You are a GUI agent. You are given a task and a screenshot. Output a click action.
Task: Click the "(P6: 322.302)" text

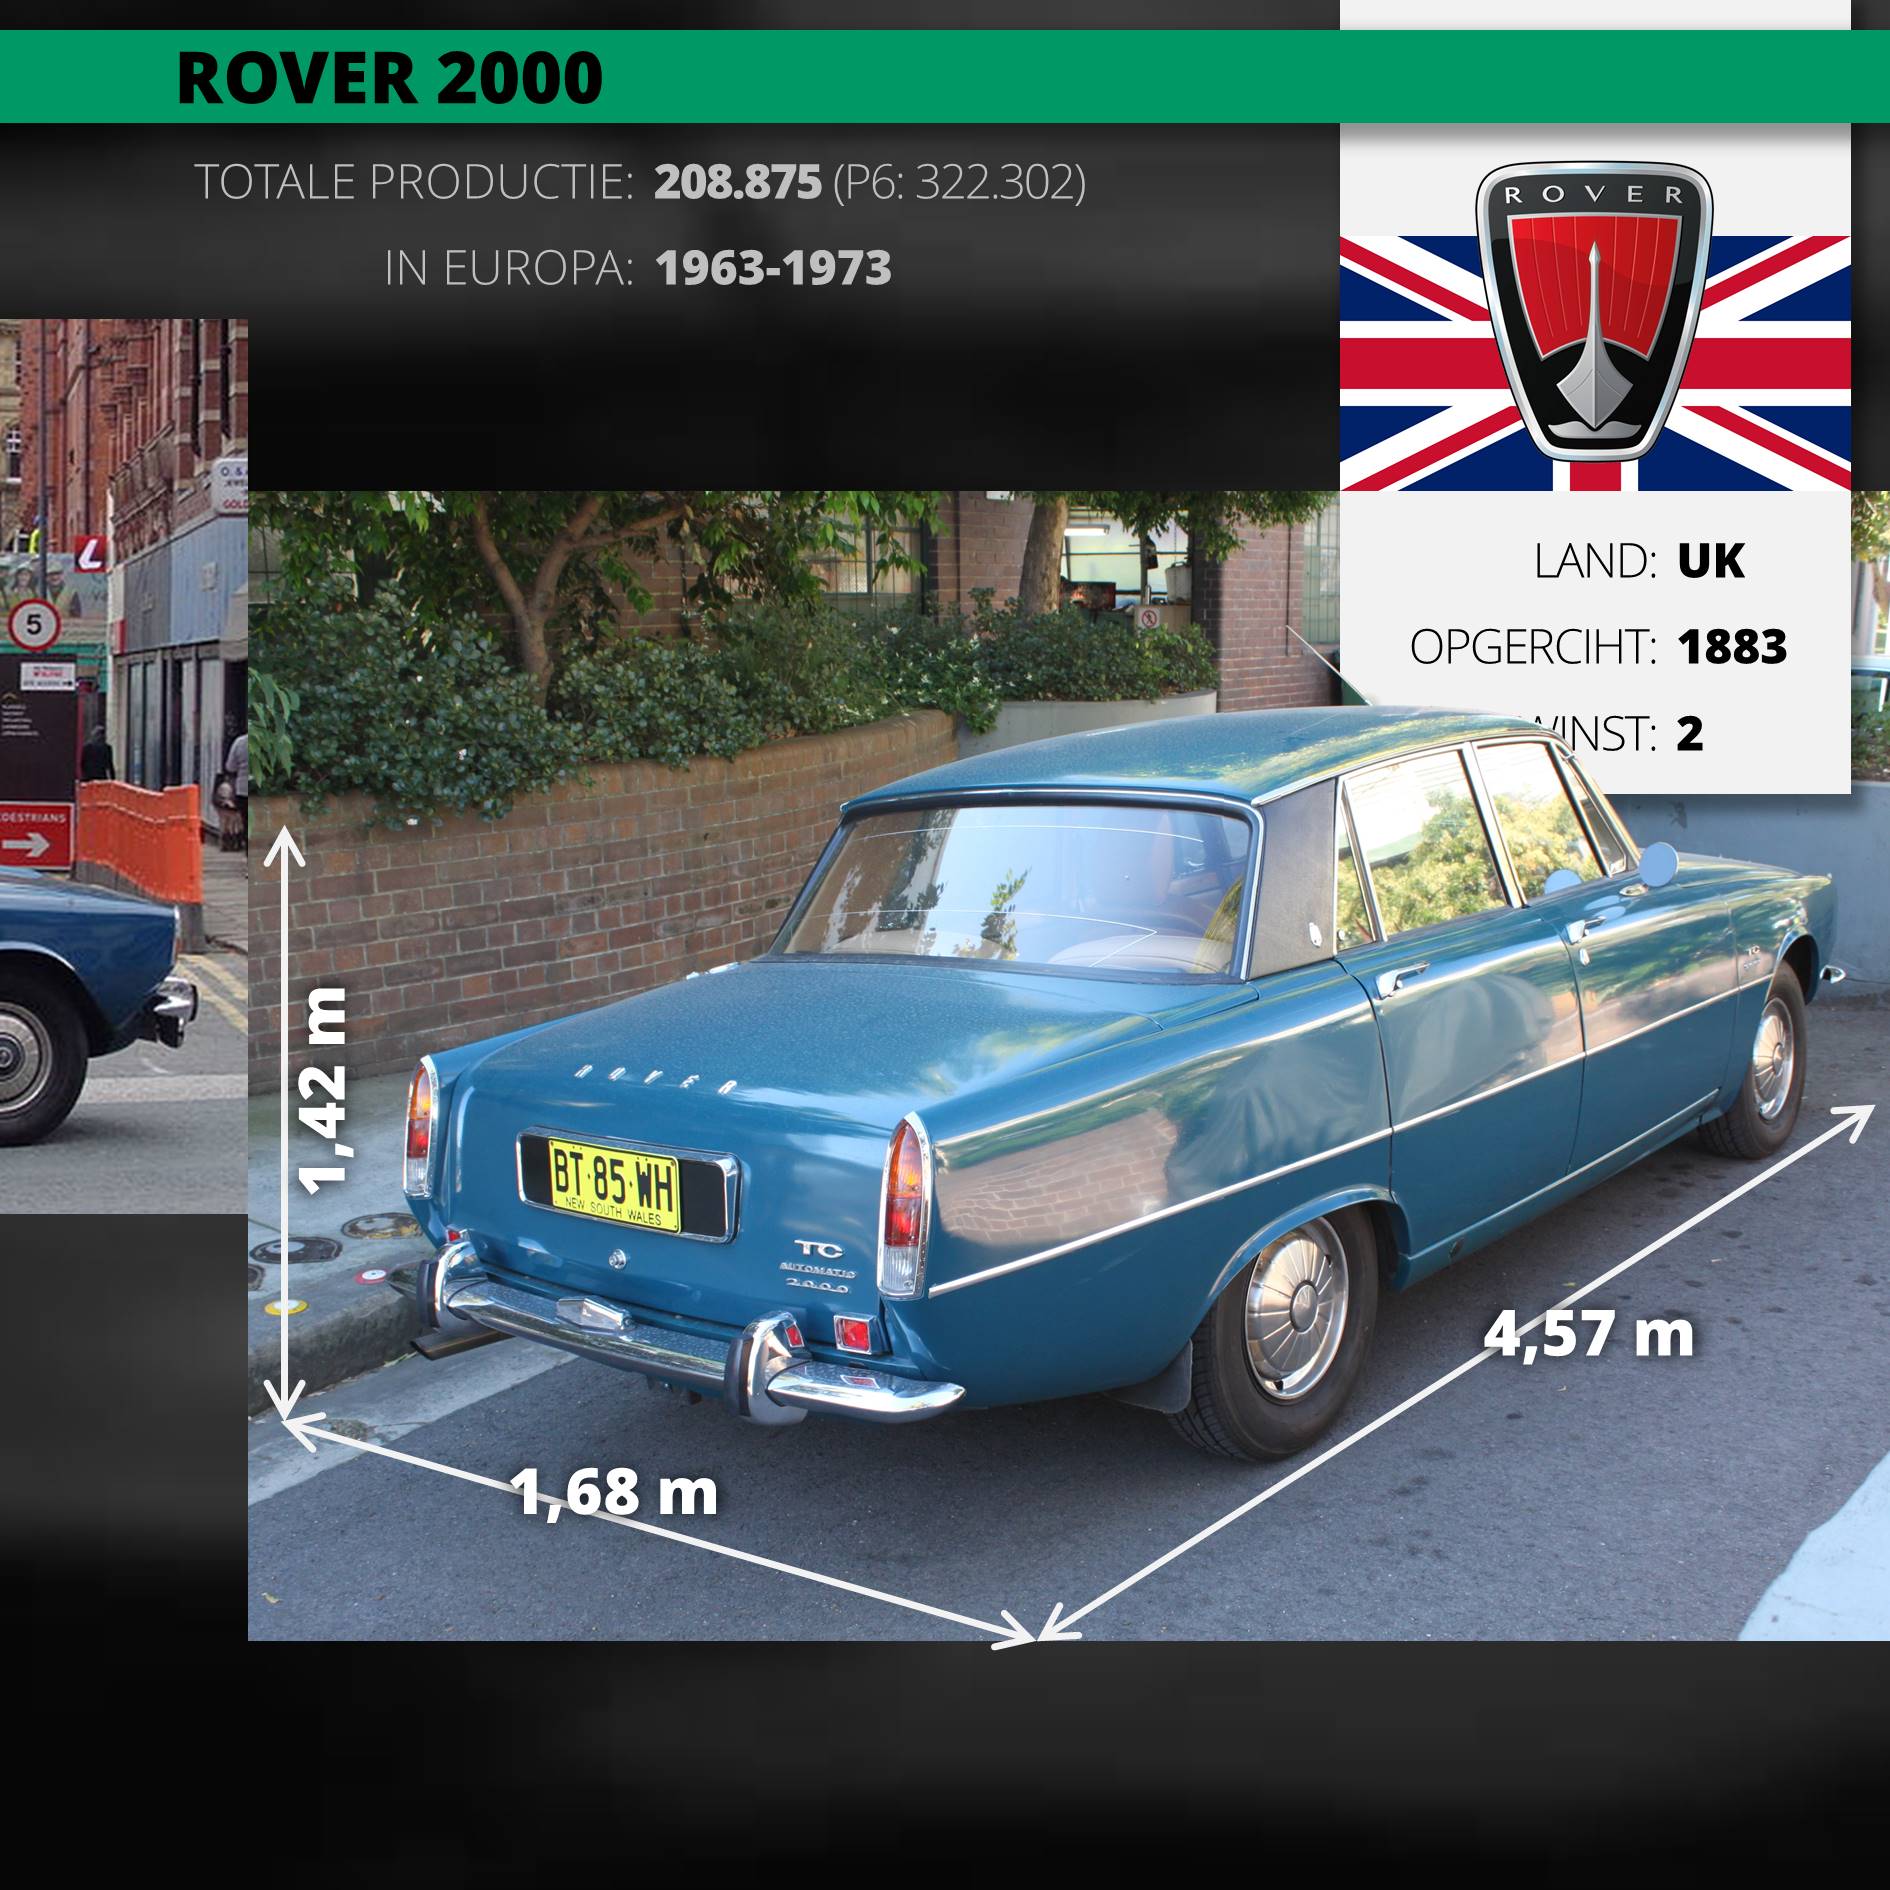pyautogui.click(x=959, y=182)
